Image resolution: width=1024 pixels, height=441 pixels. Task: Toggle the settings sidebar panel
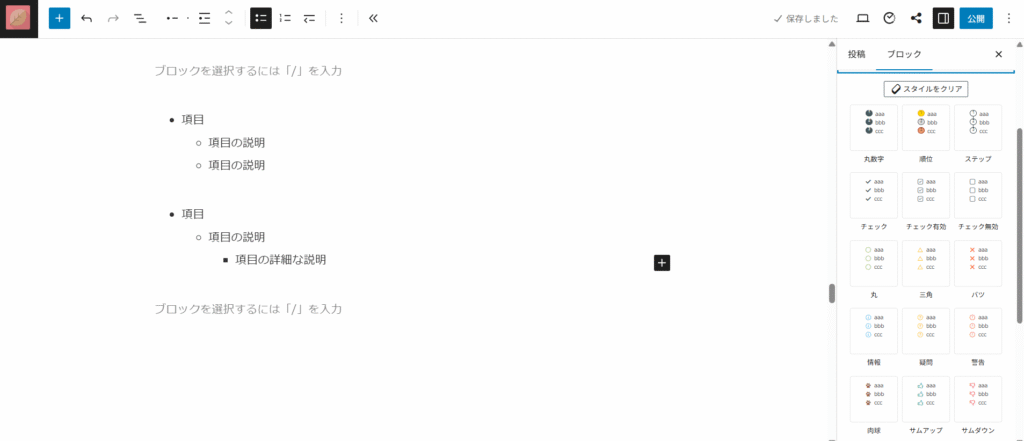coord(942,18)
